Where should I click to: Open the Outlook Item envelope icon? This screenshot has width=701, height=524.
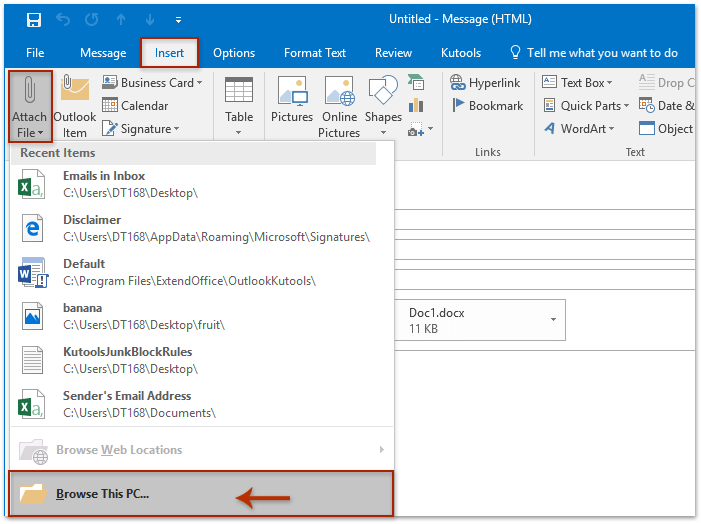click(75, 93)
